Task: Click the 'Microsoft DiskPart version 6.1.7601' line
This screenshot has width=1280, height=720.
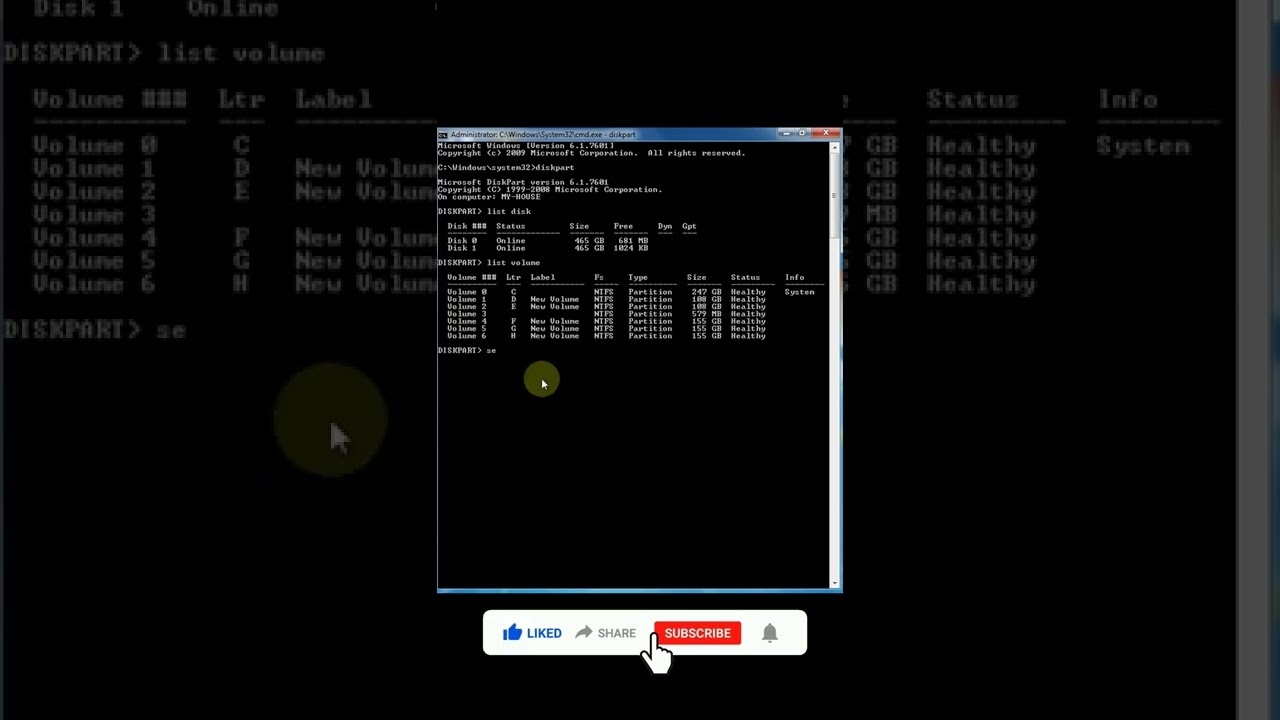Action: tap(522, 182)
